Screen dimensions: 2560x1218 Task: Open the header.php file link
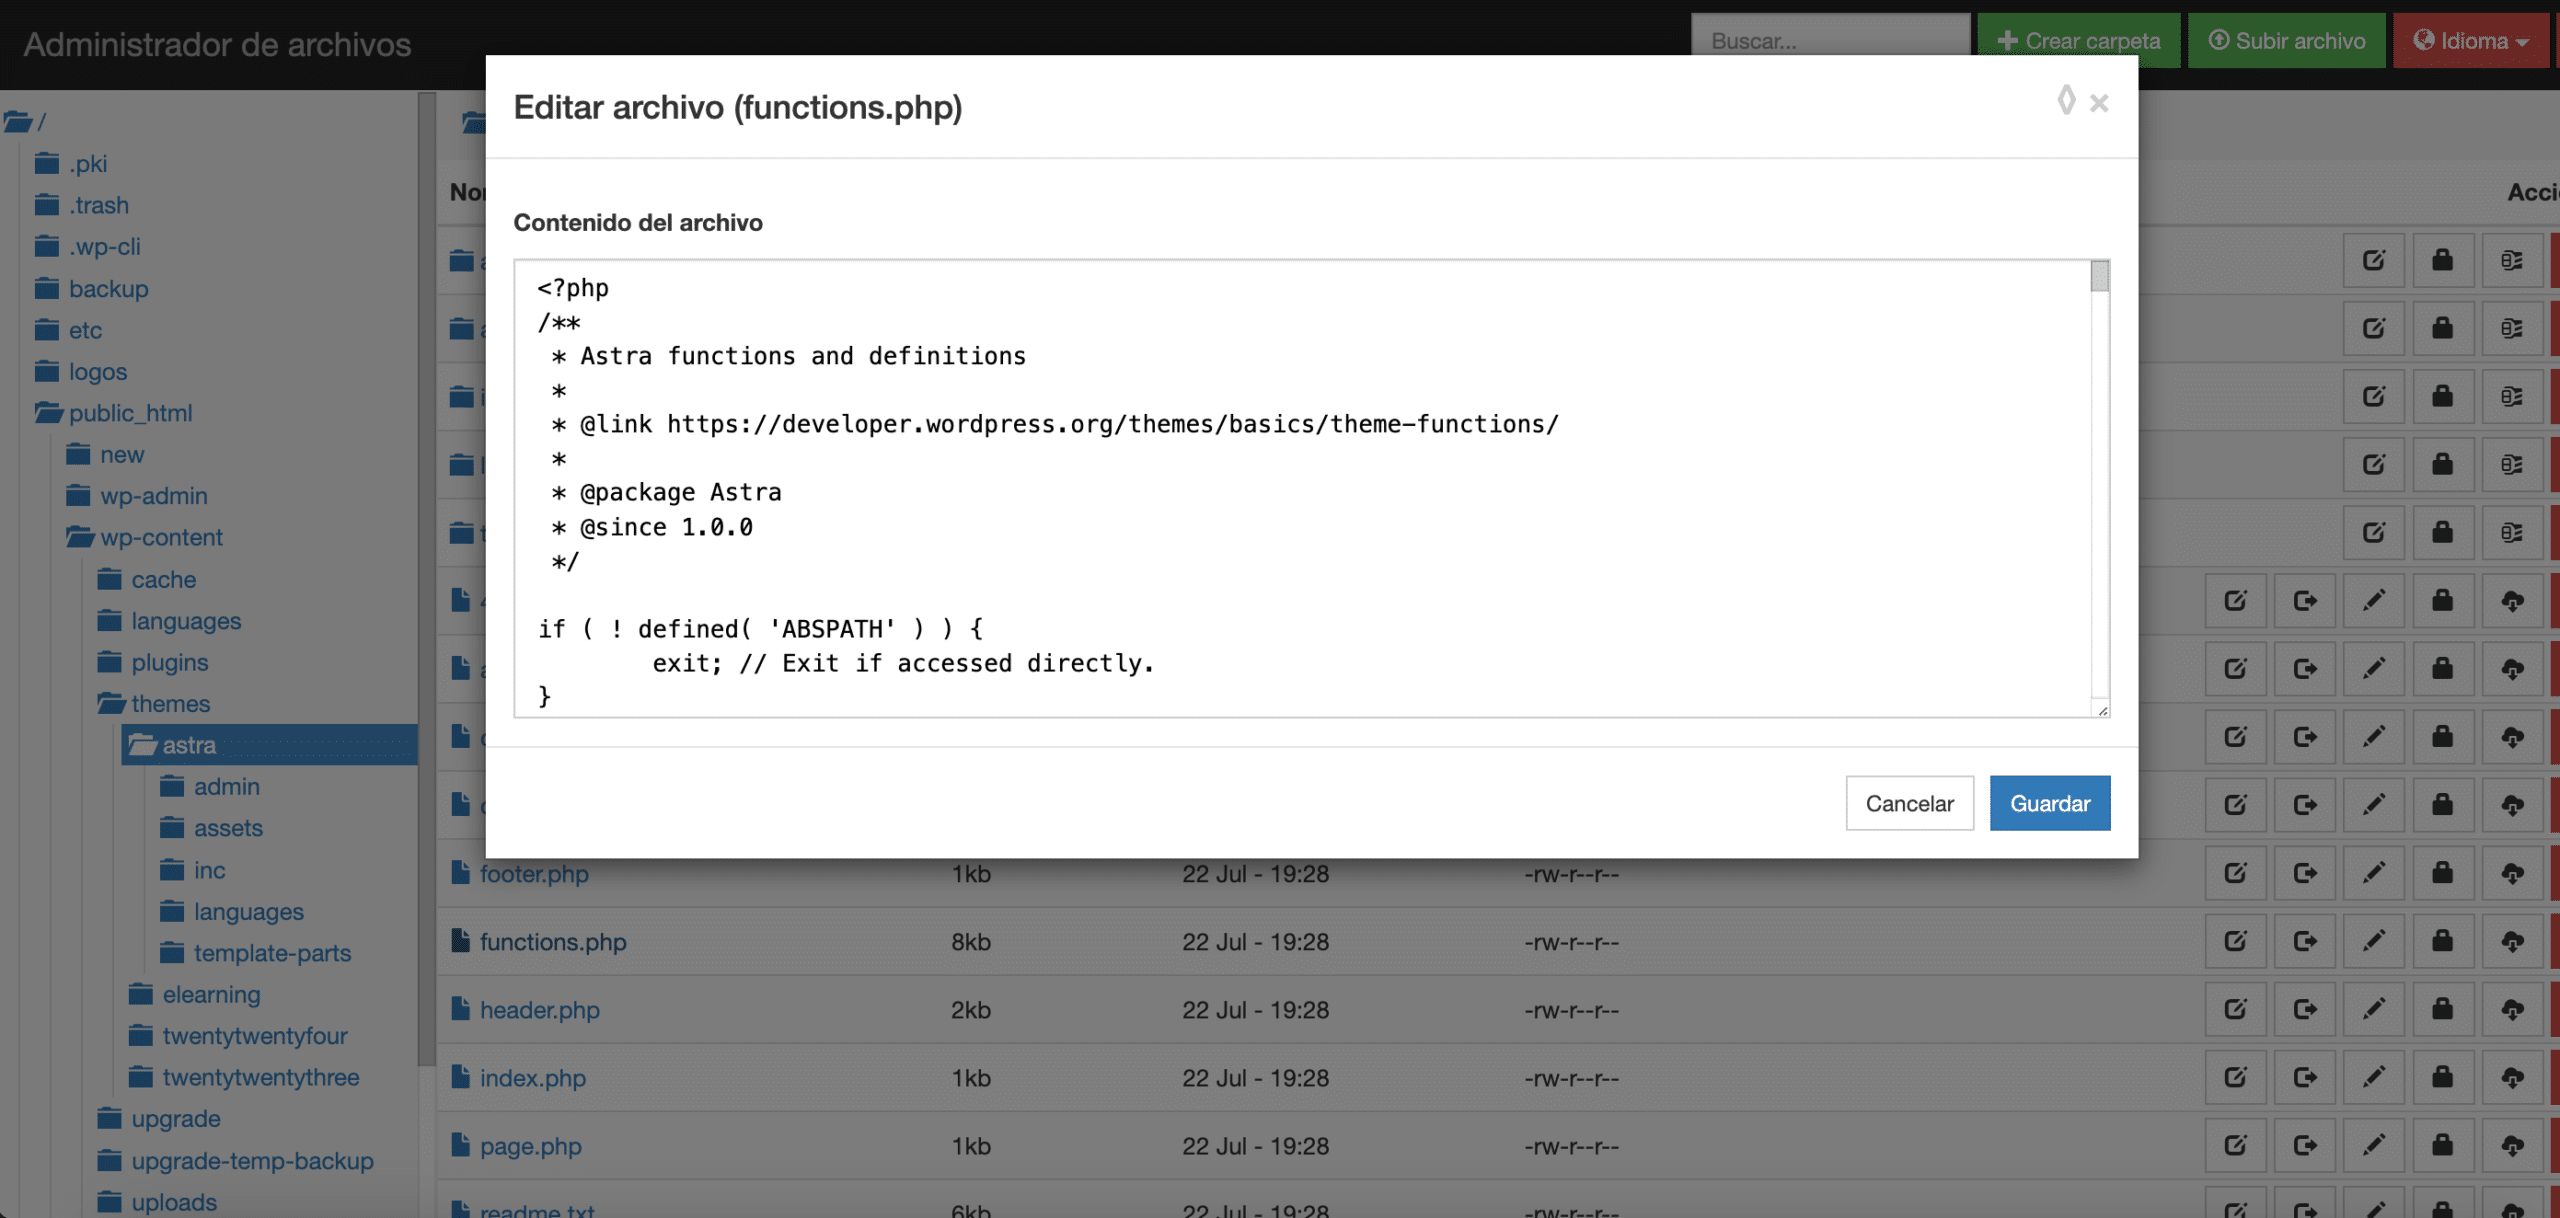point(539,1010)
